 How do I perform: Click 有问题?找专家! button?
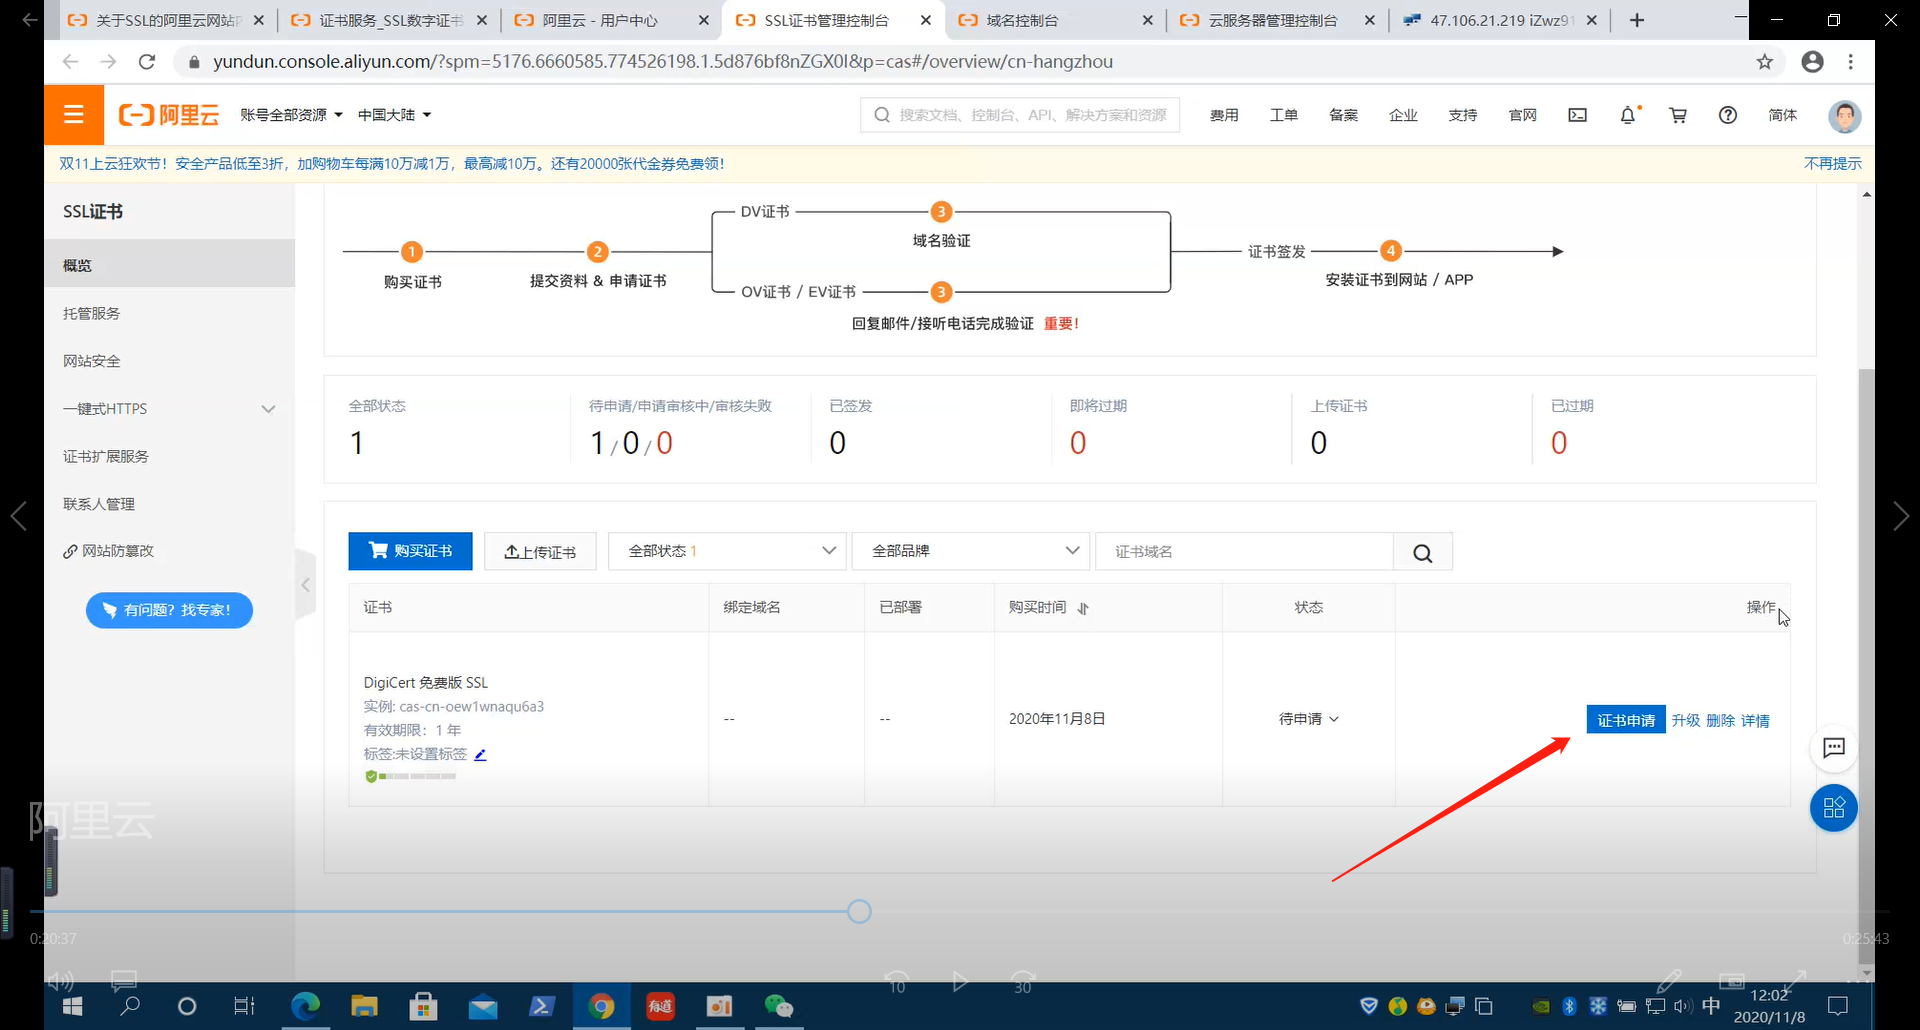169,610
